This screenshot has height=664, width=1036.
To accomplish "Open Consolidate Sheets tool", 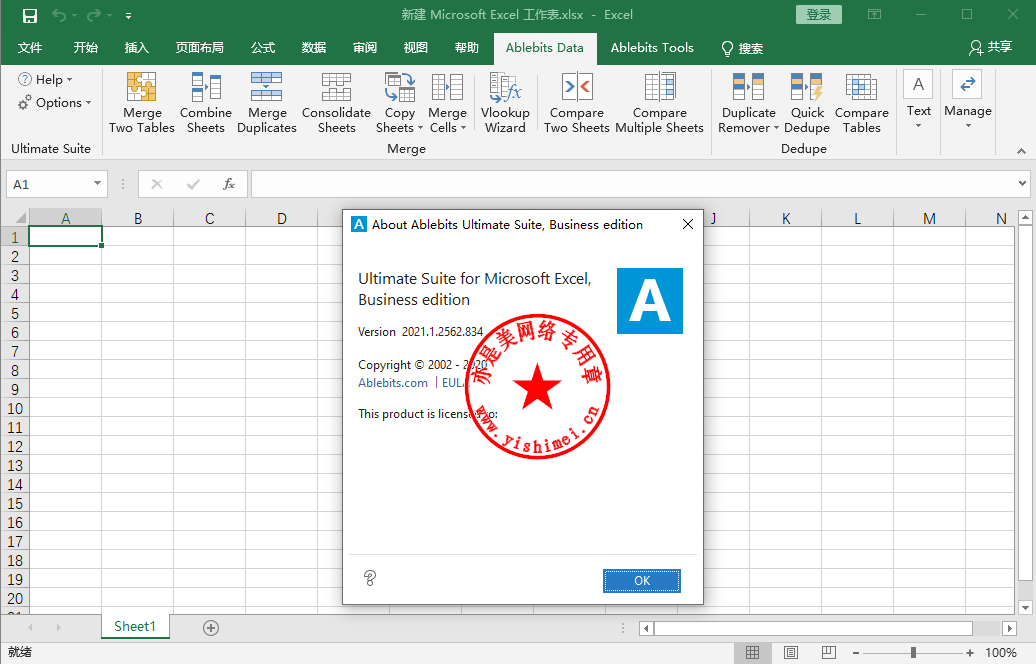I will click(x=336, y=103).
